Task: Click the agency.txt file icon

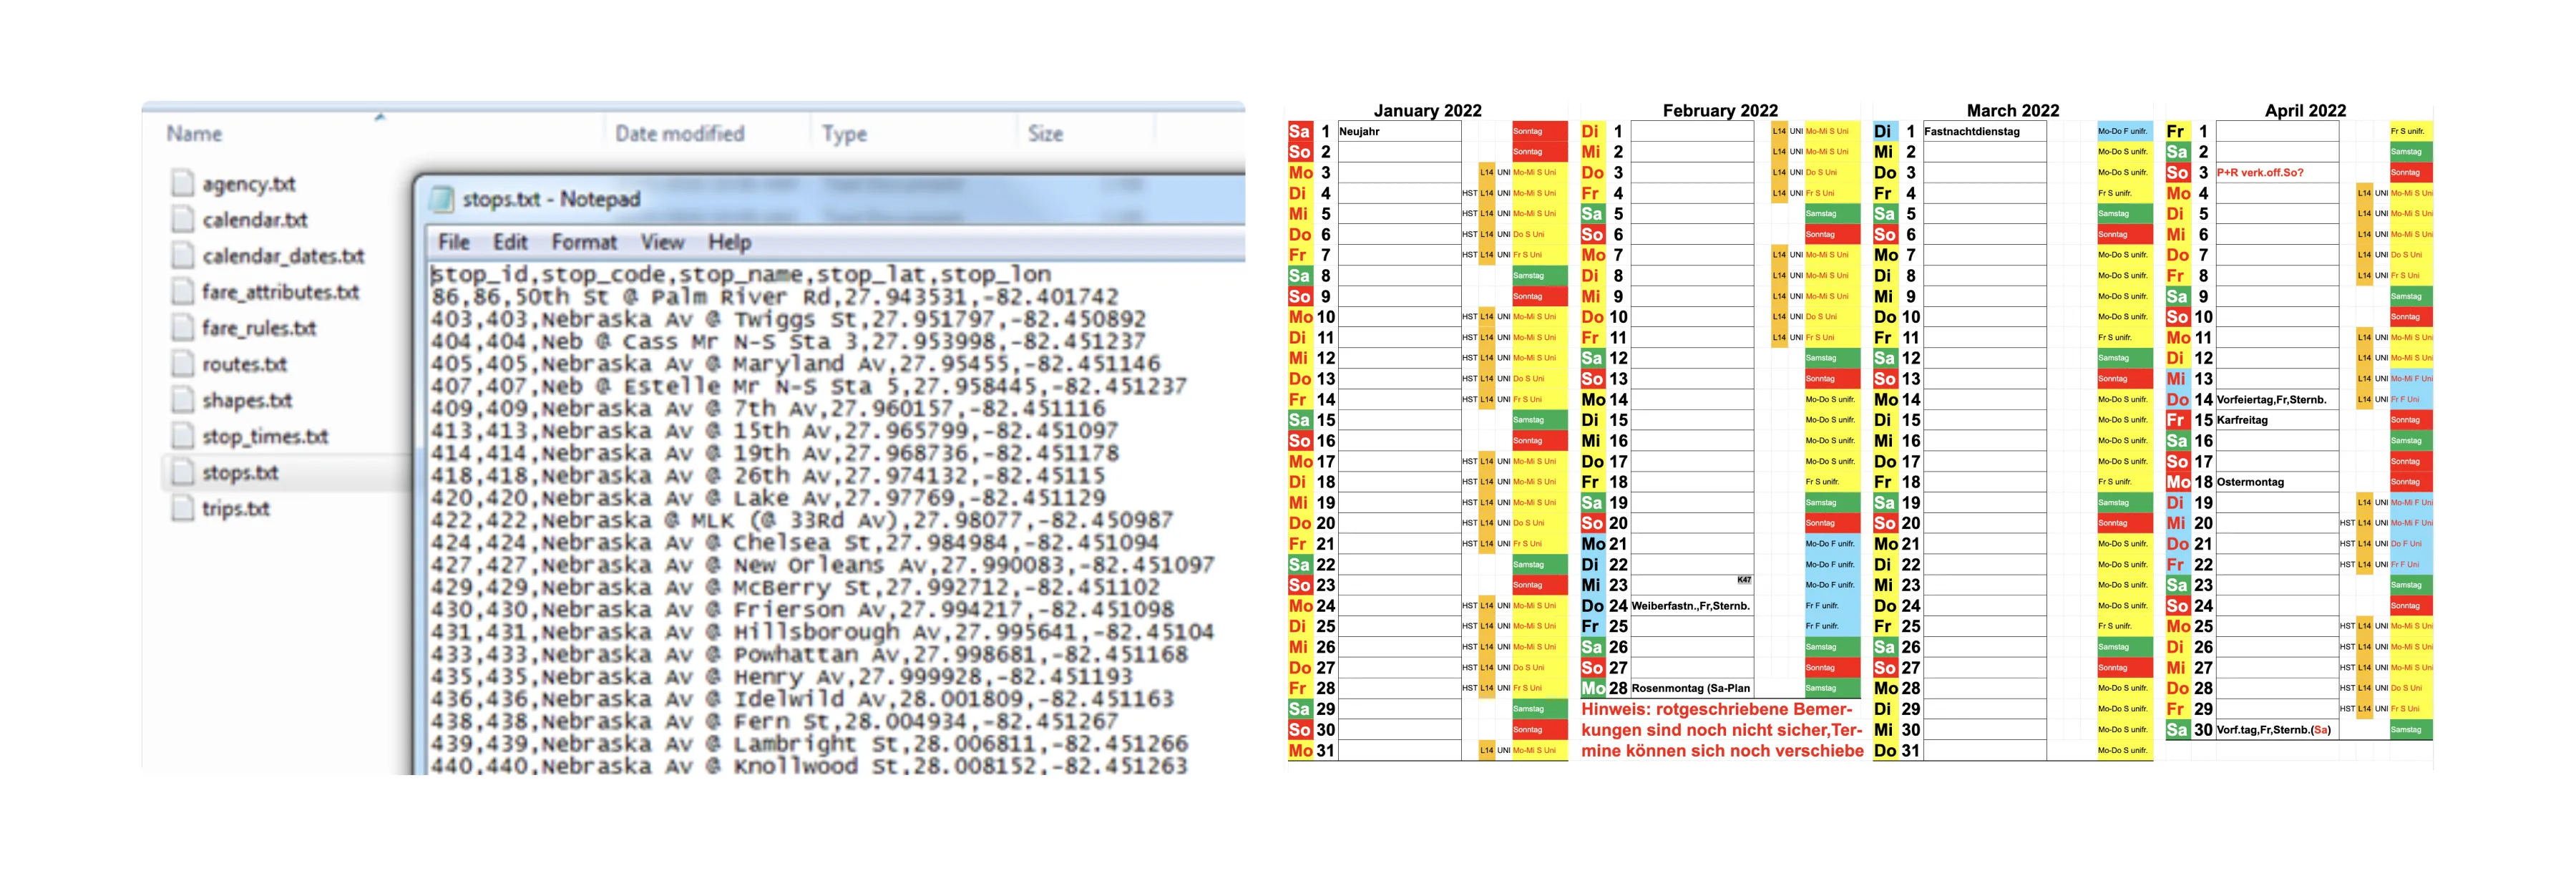Action: 182,183
